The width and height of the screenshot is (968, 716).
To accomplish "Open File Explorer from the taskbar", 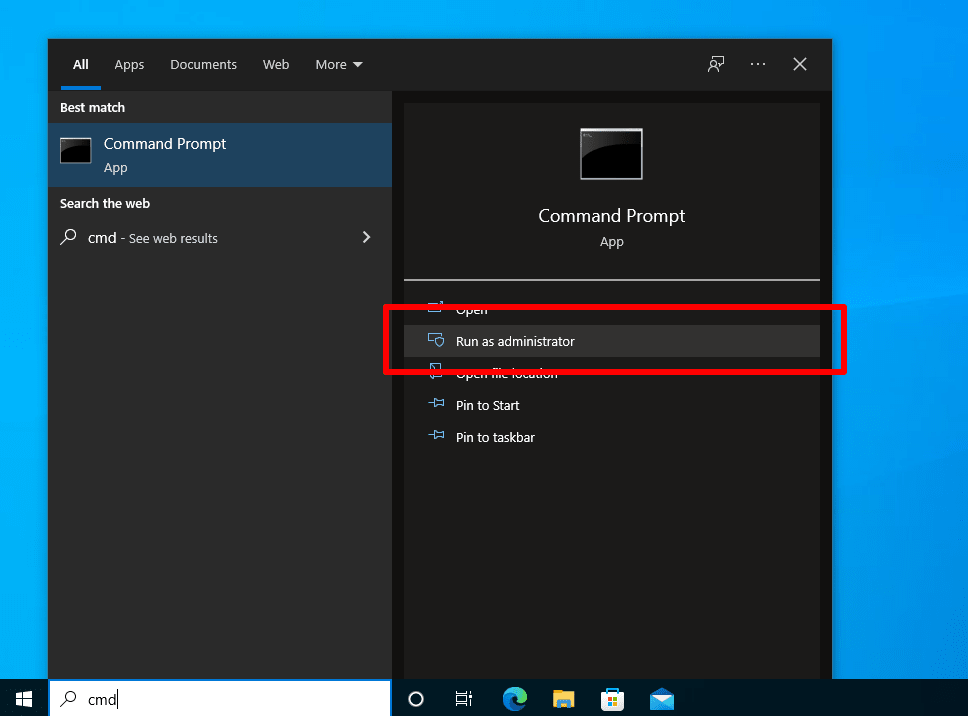I will point(563,699).
